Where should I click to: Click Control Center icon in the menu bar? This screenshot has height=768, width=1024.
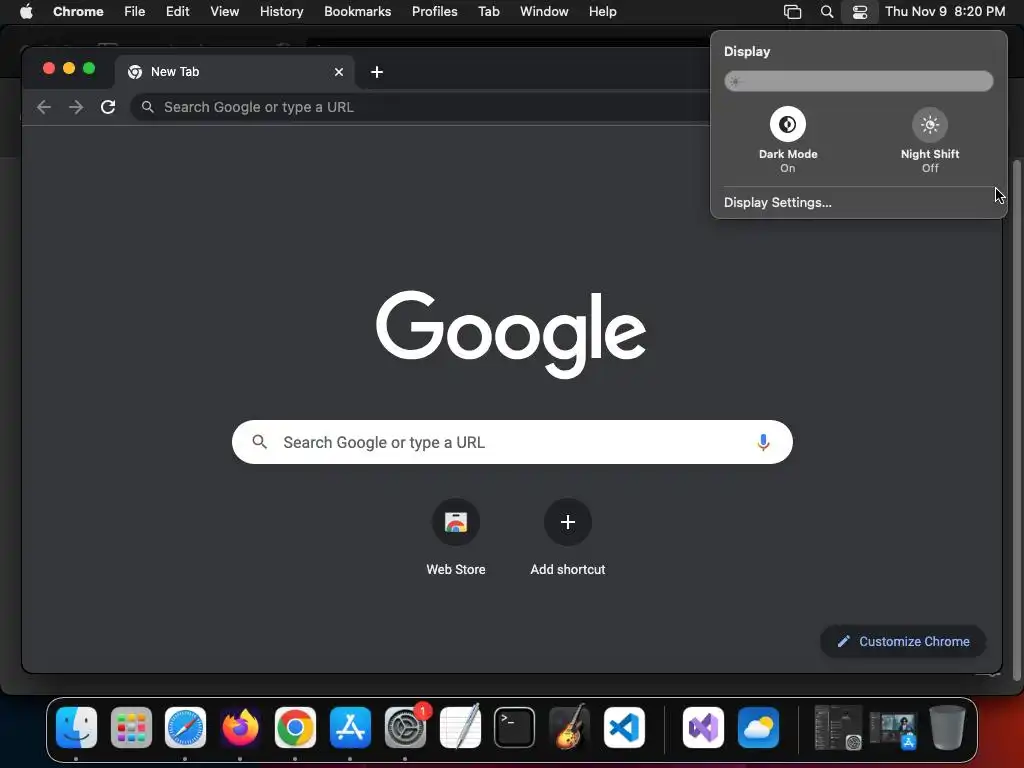(x=860, y=12)
